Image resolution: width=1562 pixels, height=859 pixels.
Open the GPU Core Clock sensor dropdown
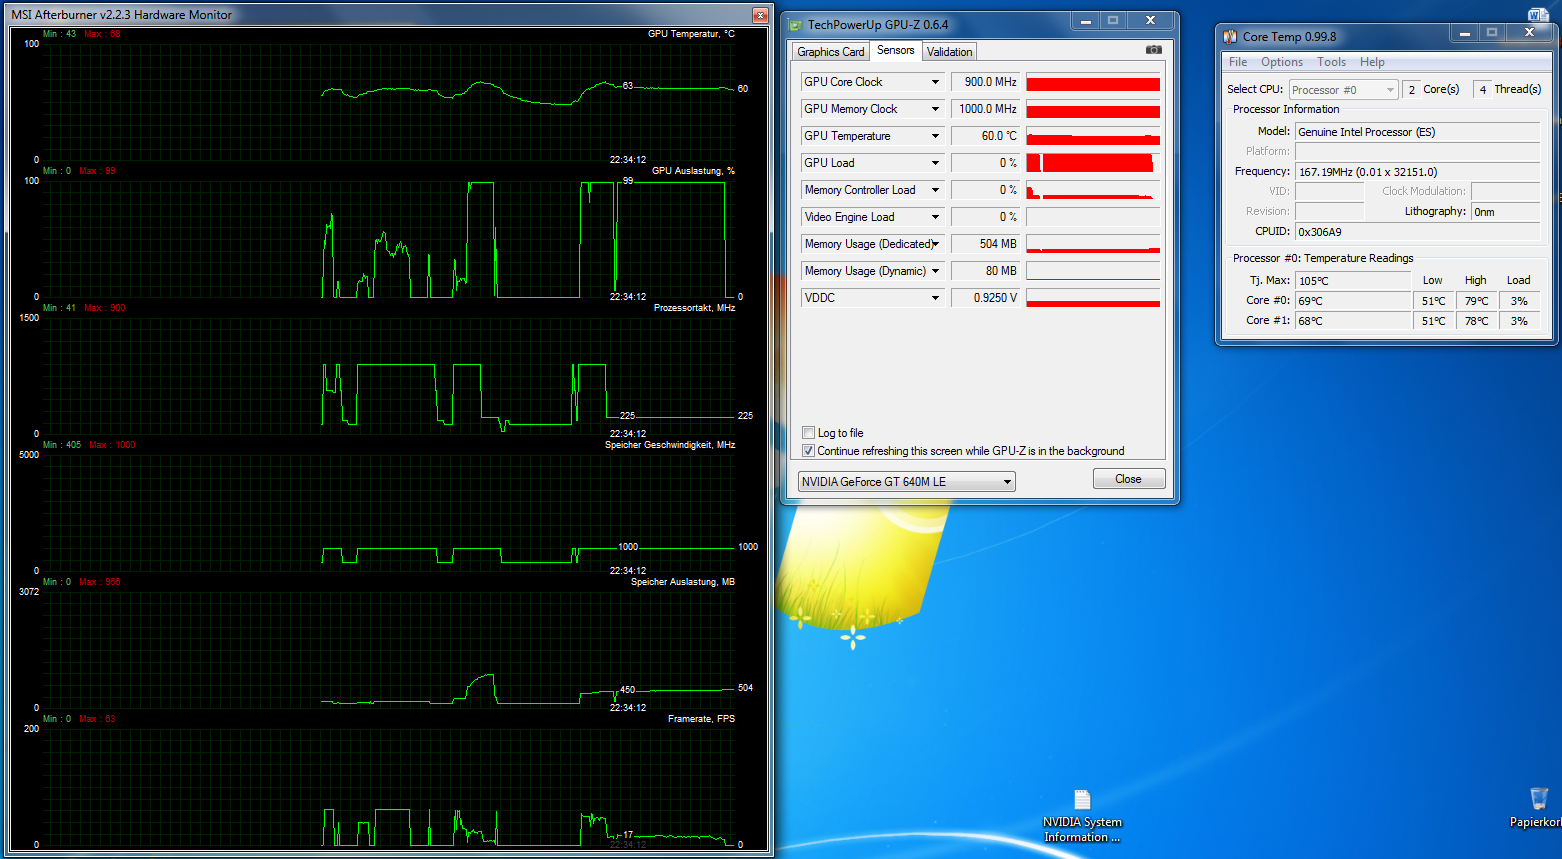click(x=936, y=82)
